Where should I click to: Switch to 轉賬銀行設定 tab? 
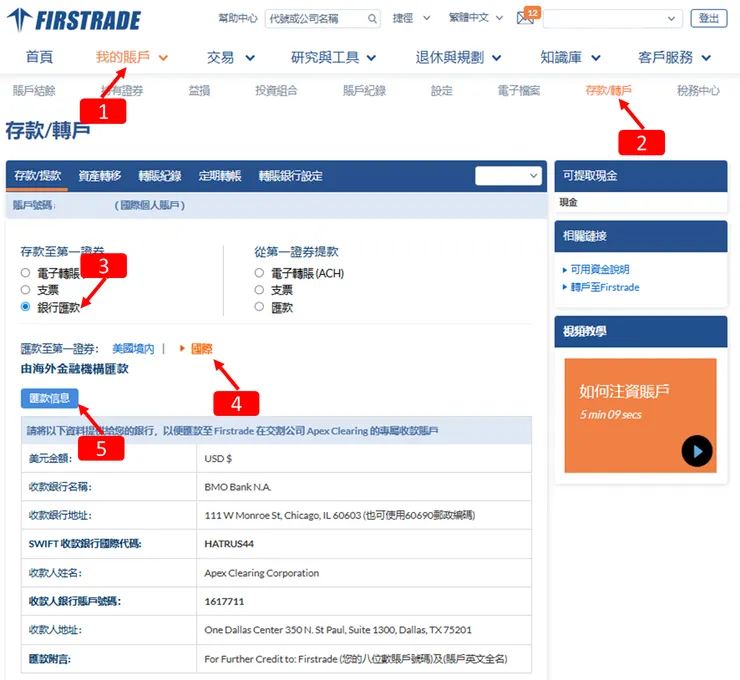coord(290,176)
